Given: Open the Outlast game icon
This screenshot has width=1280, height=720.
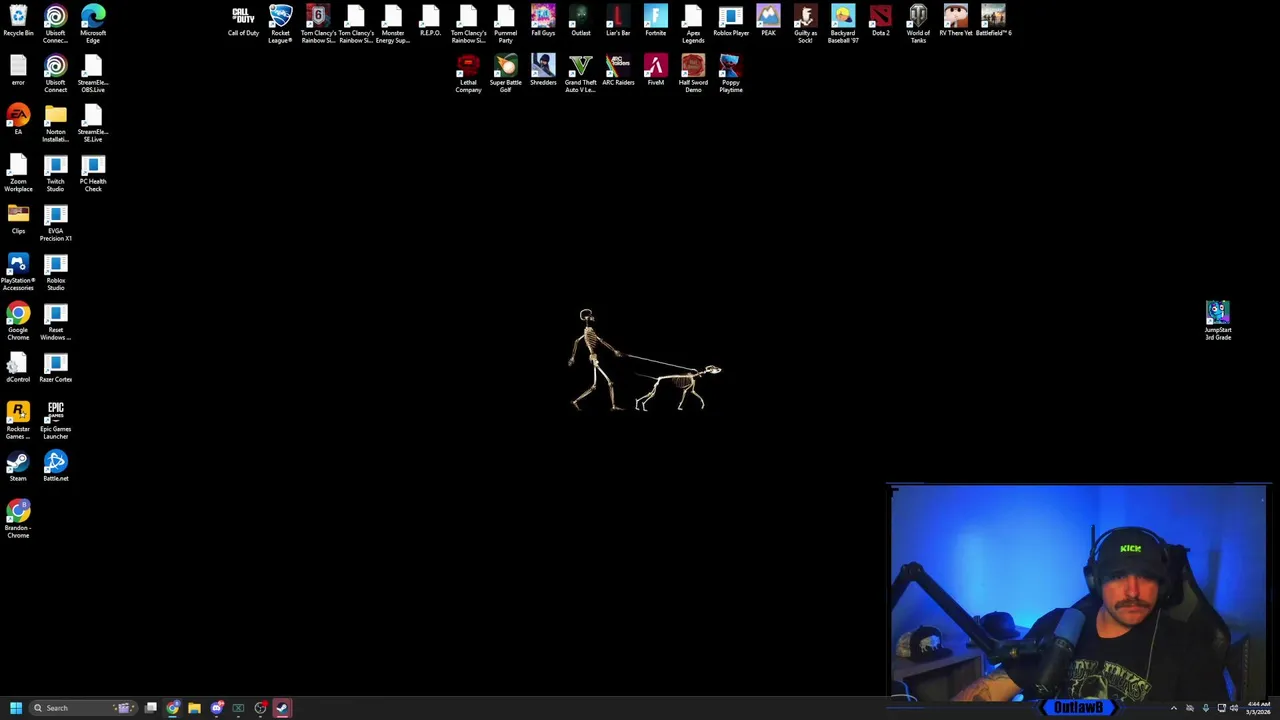Looking at the screenshot, I should [580, 21].
